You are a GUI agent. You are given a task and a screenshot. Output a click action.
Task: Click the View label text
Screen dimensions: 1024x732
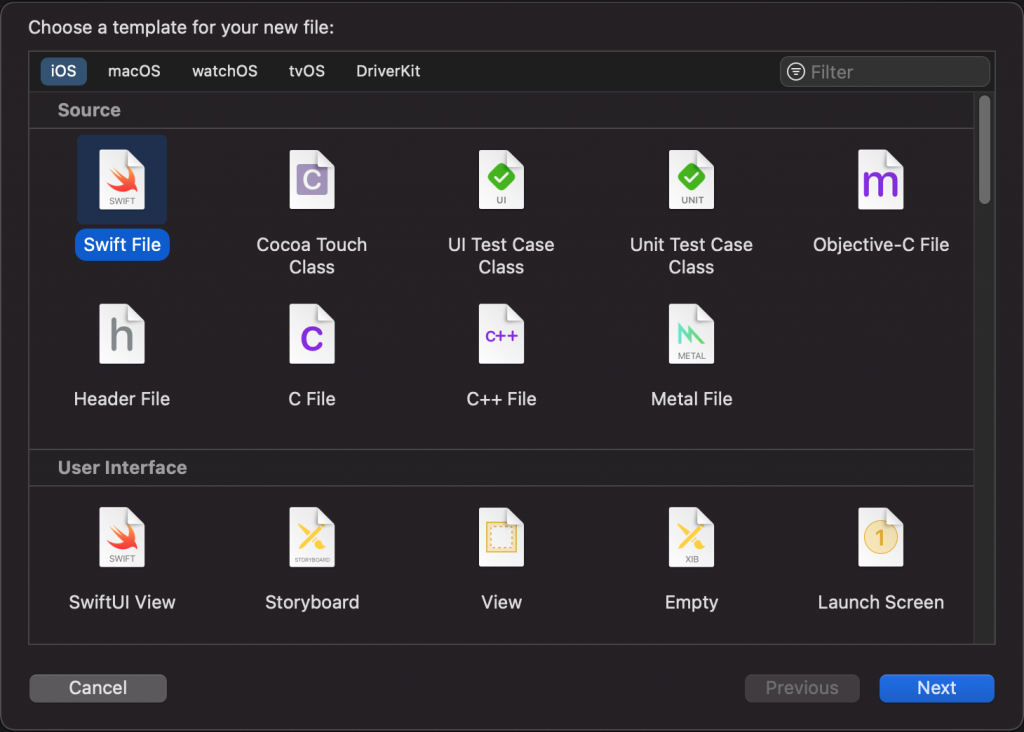point(501,601)
